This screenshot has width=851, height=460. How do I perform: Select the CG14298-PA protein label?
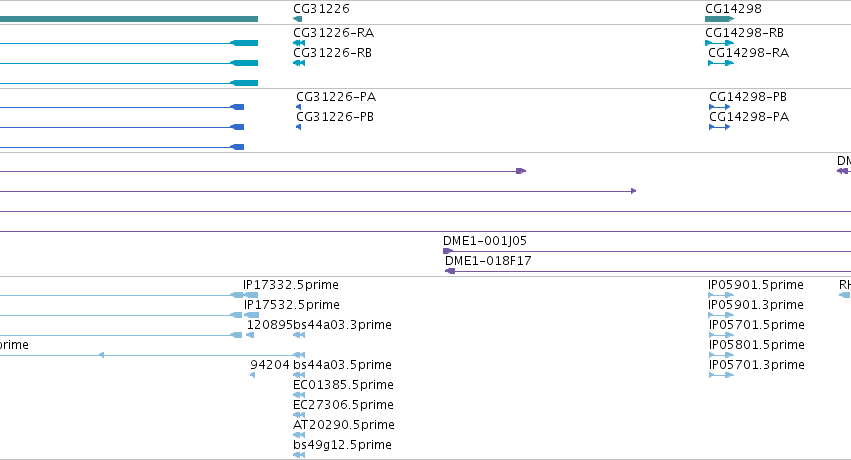749,117
